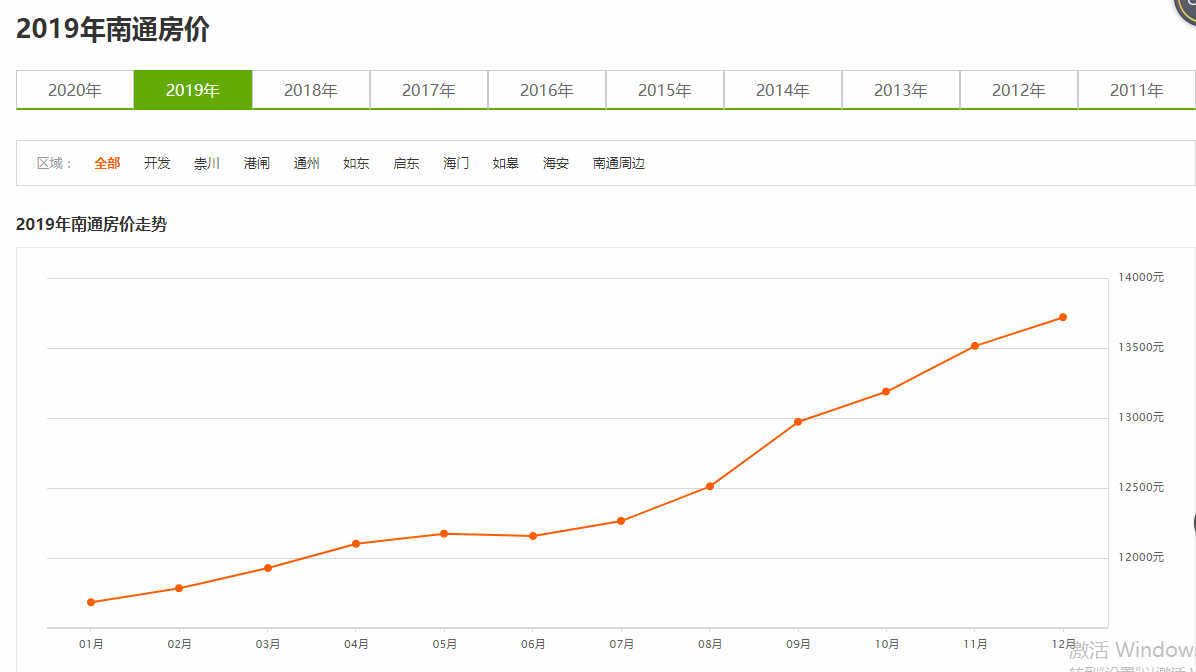Click the December data point on the chart
This screenshot has height=672, width=1196.
click(1063, 318)
